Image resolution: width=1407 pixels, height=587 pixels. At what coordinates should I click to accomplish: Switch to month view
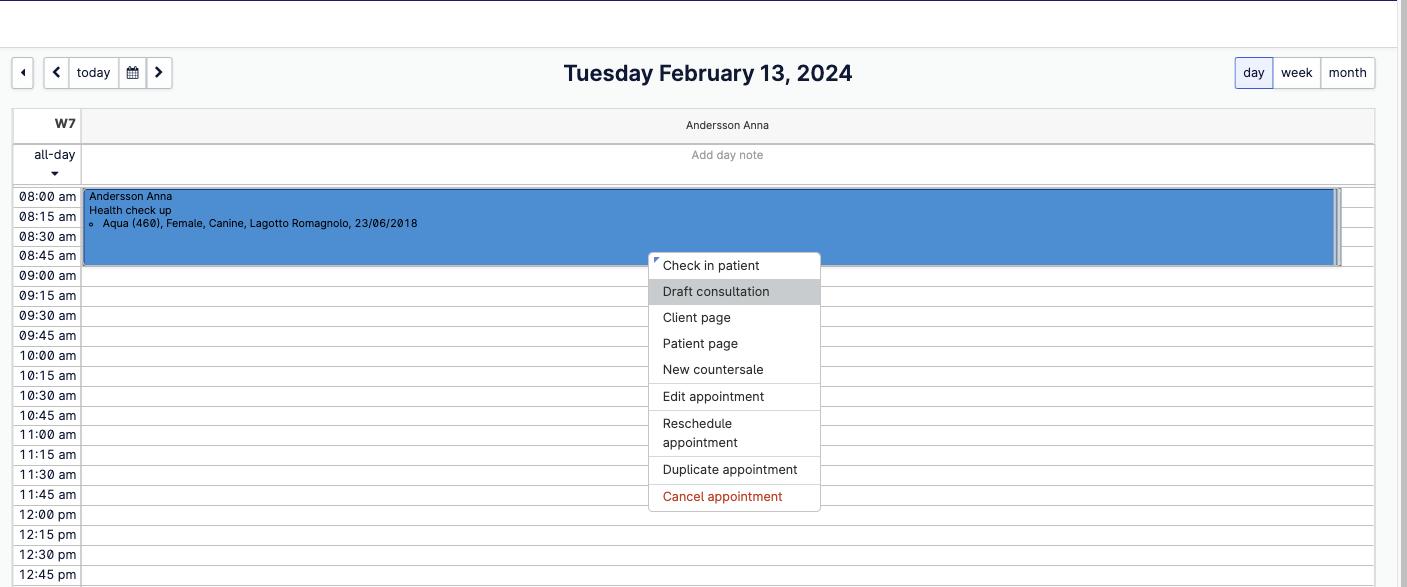(x=1347, y=73)
